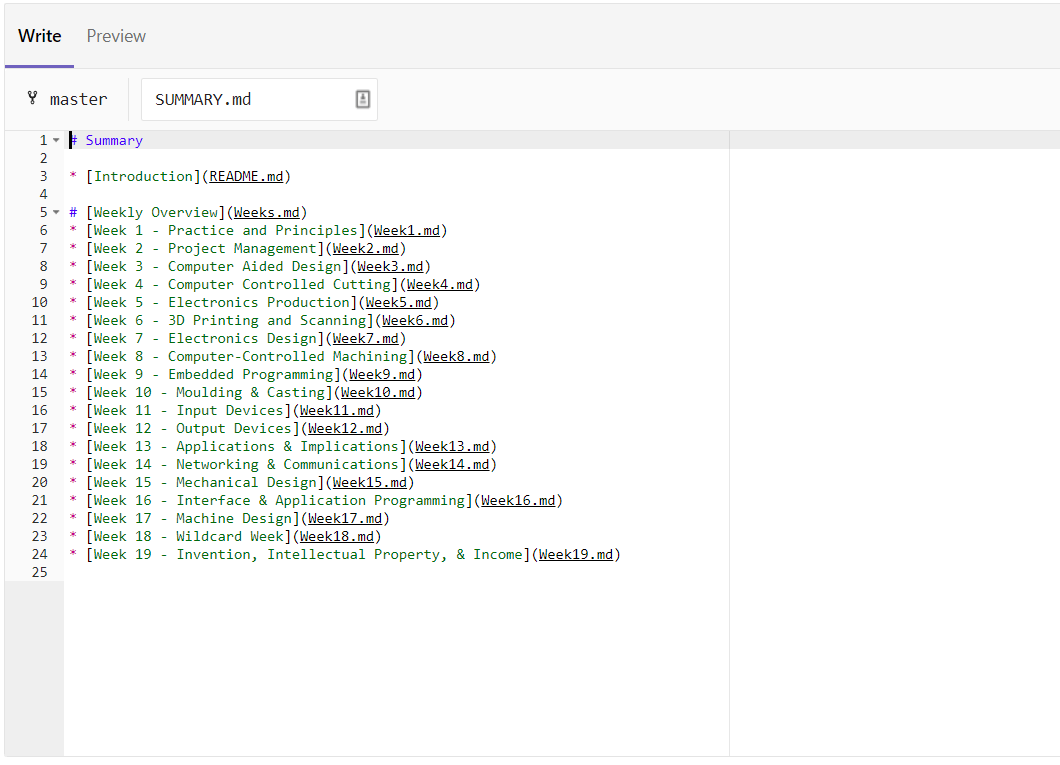Click line number 12 in the gutter

coord(39,338)
